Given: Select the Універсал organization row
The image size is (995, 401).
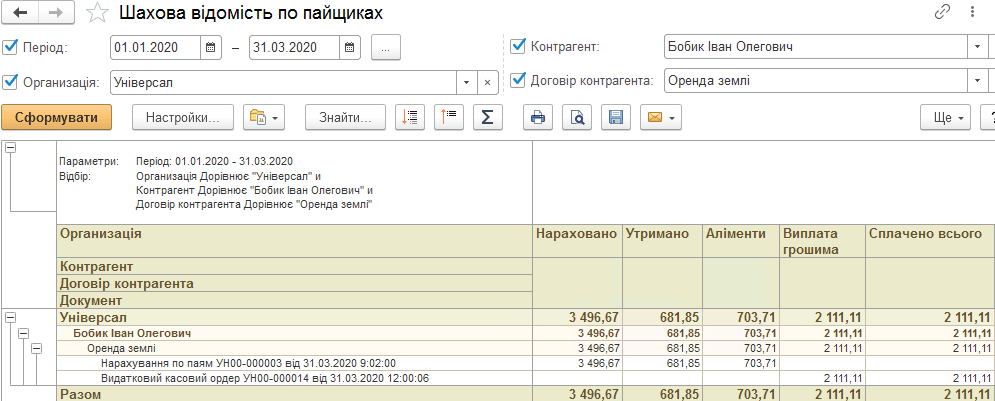Looking at the screenshot, I should tap(294, 317).
